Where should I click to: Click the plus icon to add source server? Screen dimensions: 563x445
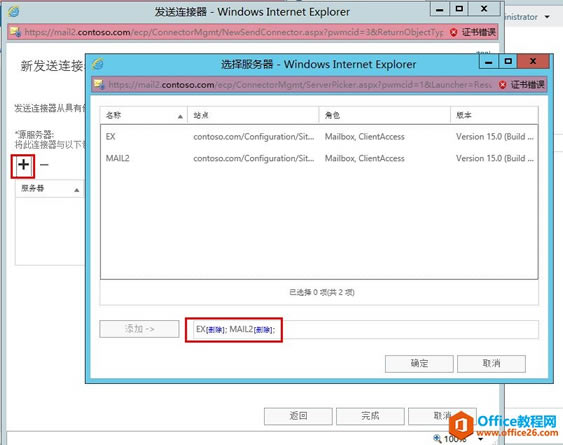(x=23, y=165)
